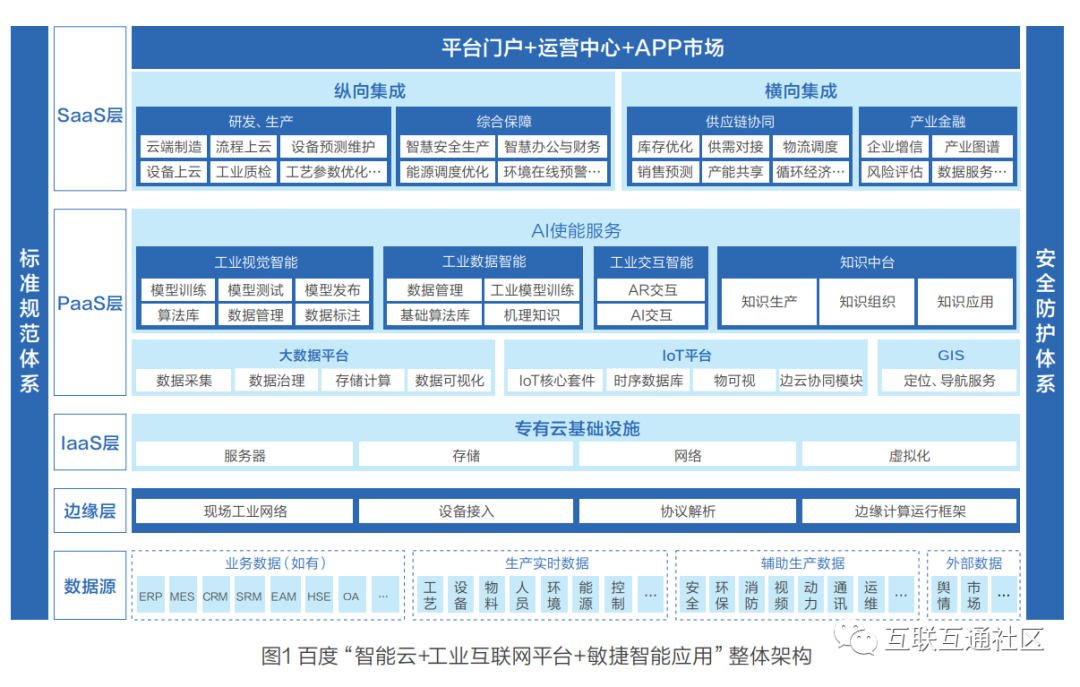
Task: Select the 智慧安全生产 box
Action: (x=448, y=147)
